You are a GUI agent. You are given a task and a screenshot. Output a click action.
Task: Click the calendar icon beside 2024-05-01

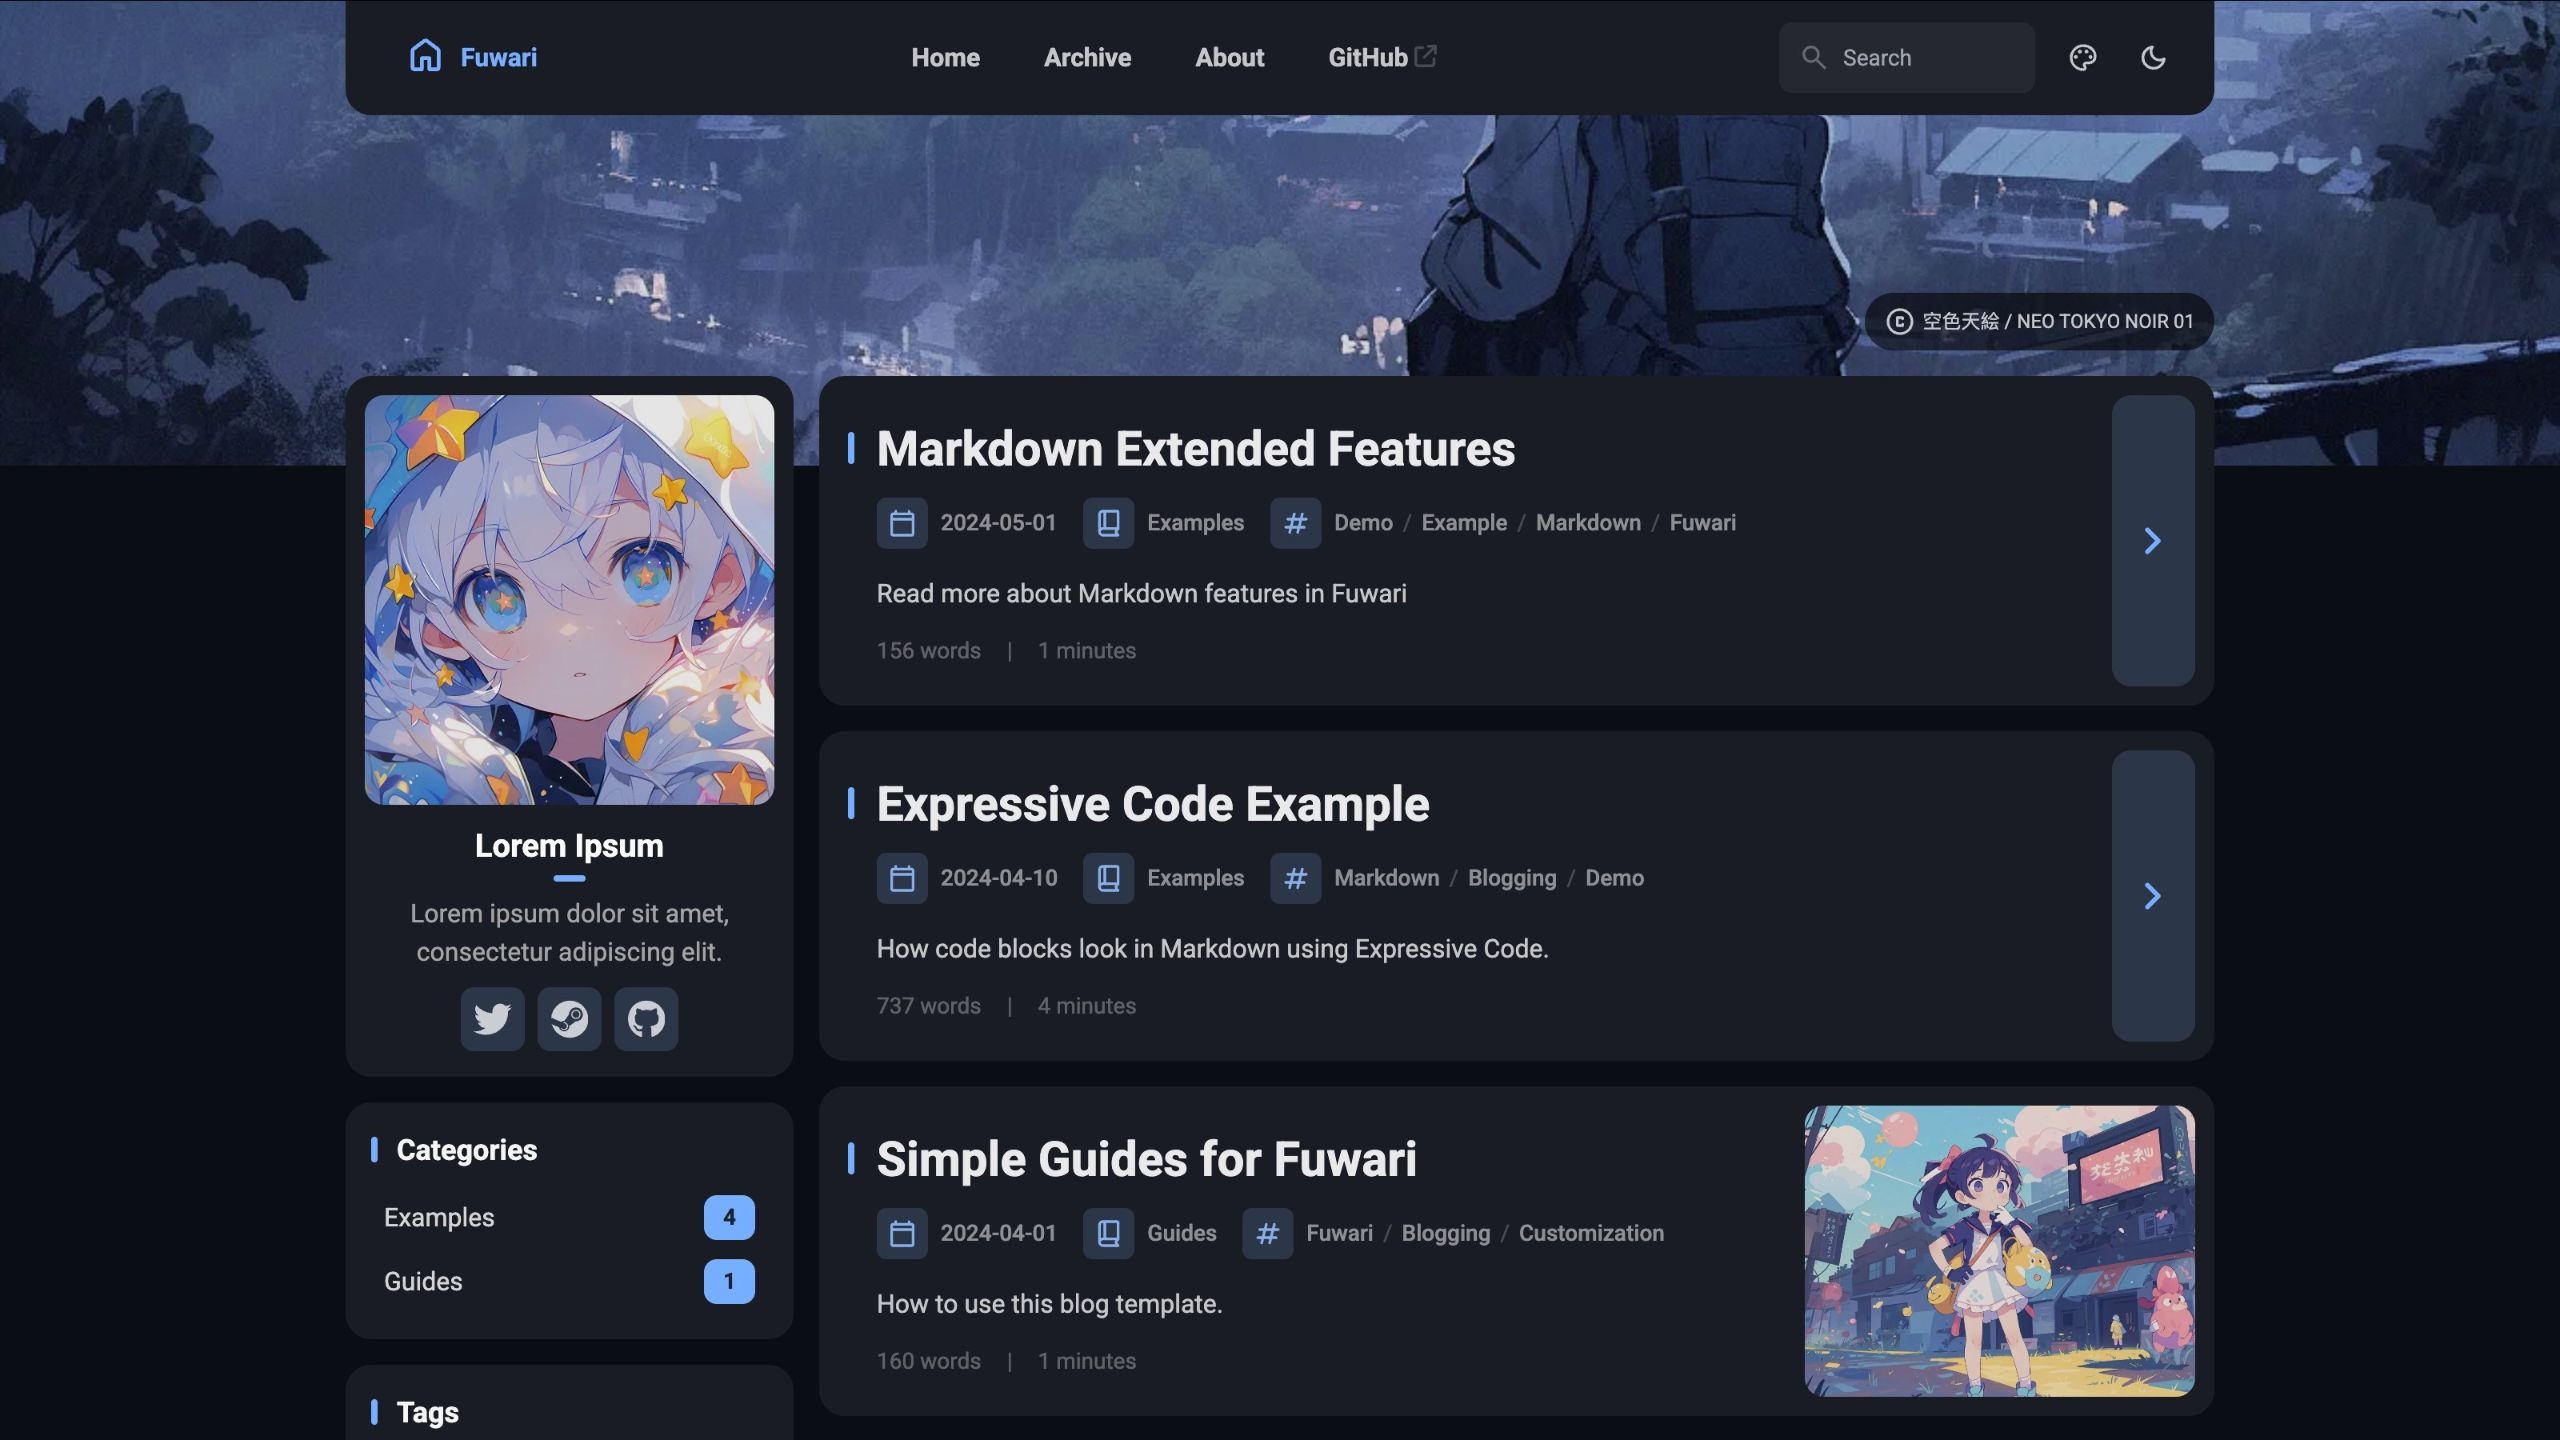tap(902, 523)
